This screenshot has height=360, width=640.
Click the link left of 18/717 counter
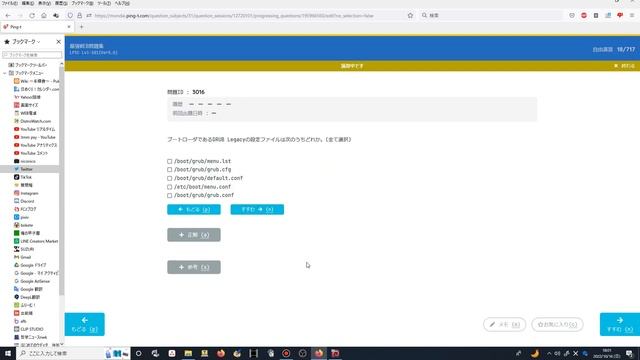pos(602,49)
